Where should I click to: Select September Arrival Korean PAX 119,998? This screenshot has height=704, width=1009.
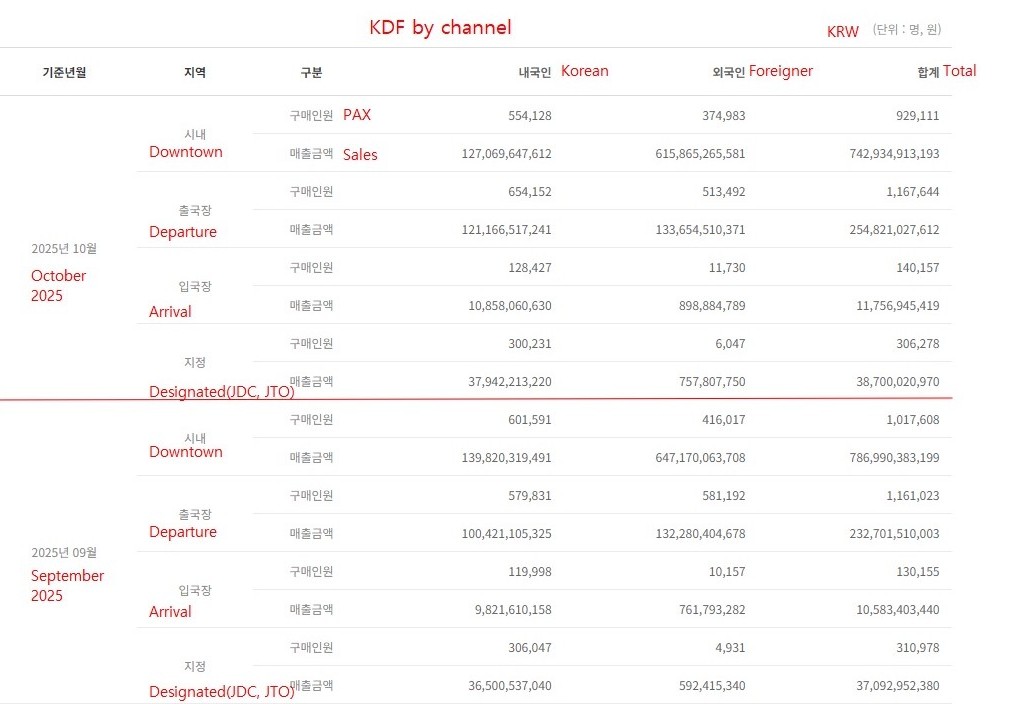point(529,572)
